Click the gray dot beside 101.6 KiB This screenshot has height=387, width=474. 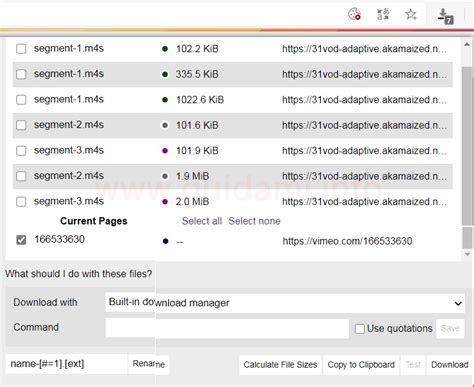click(x=165, y=125)
